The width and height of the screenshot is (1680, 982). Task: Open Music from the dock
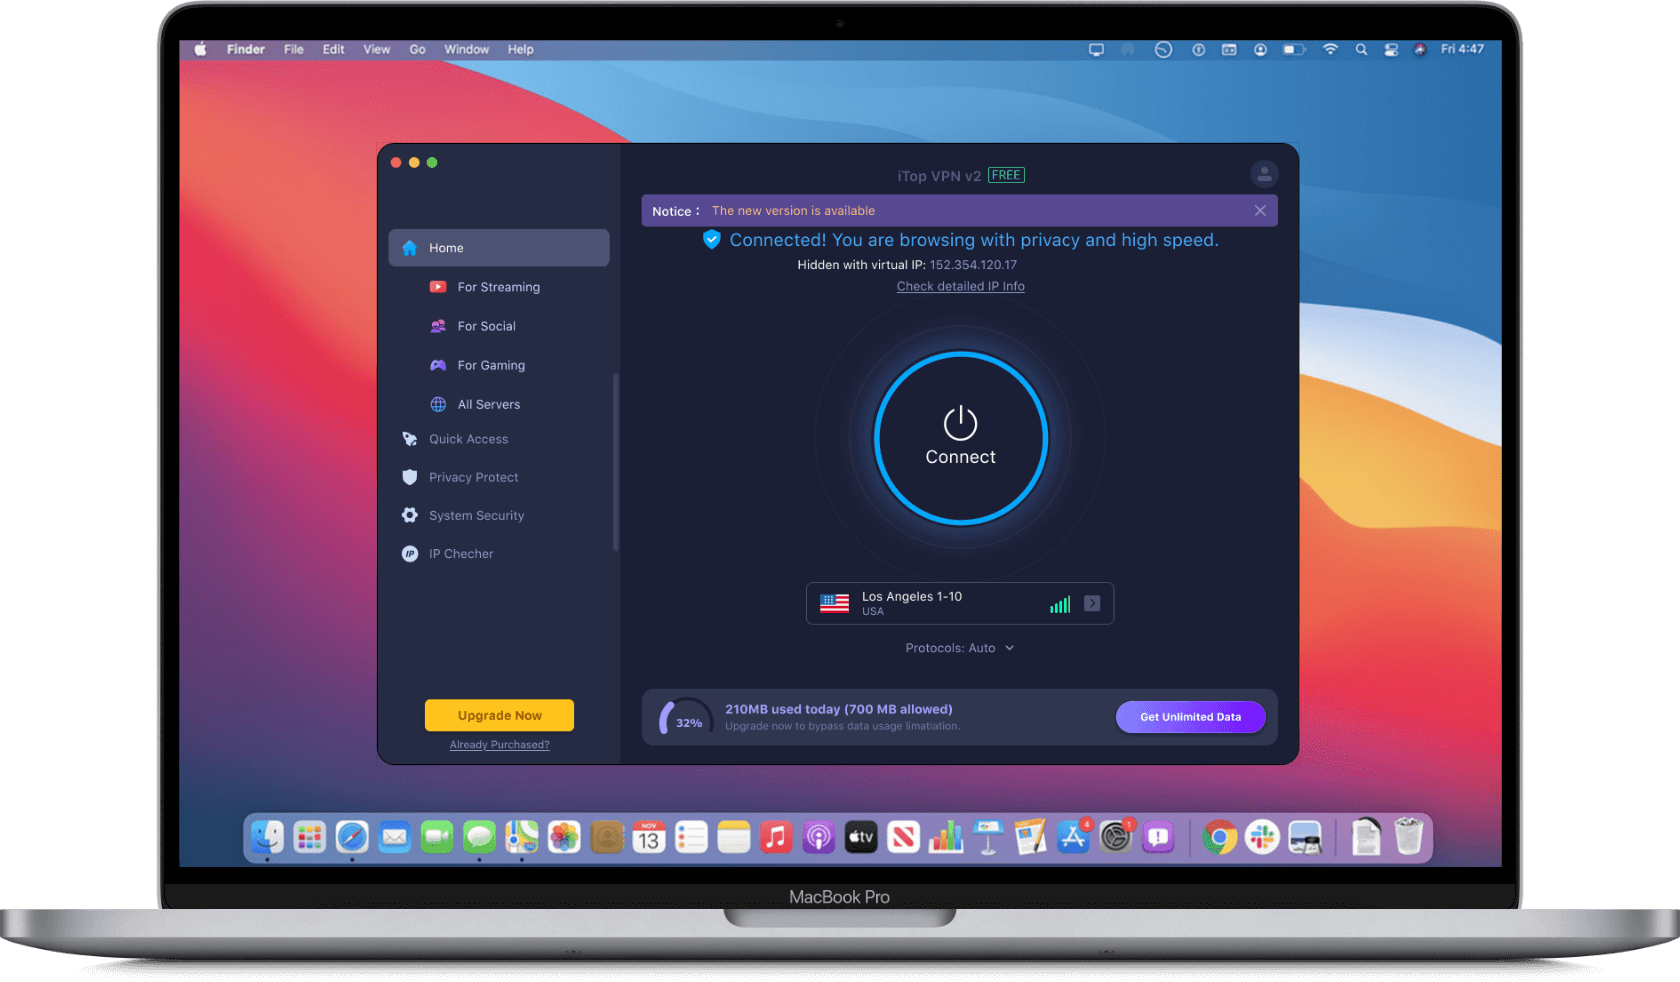click(776, 837)
